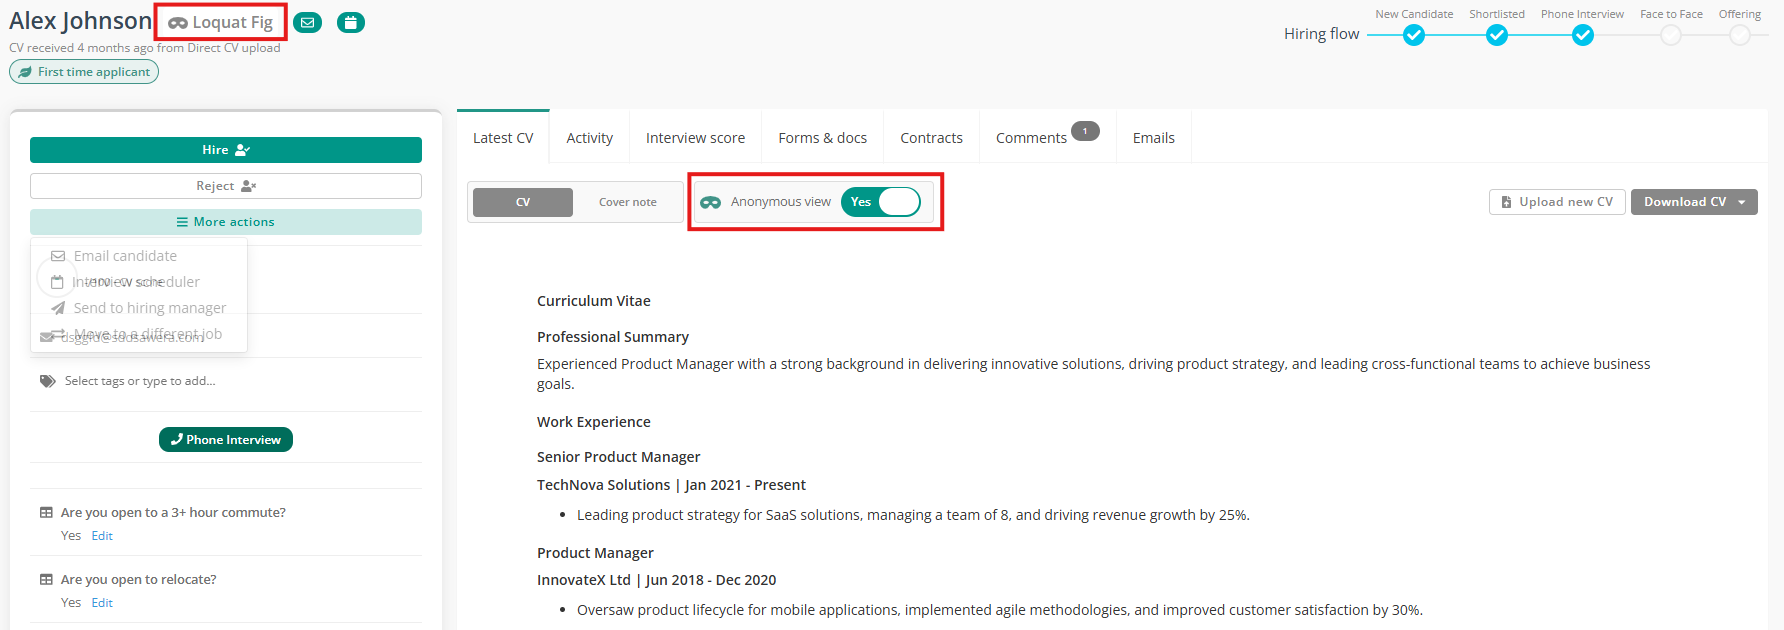Screen dimensions: 1784x630
Task: Select the CV segment button
Action: point(523,202)
